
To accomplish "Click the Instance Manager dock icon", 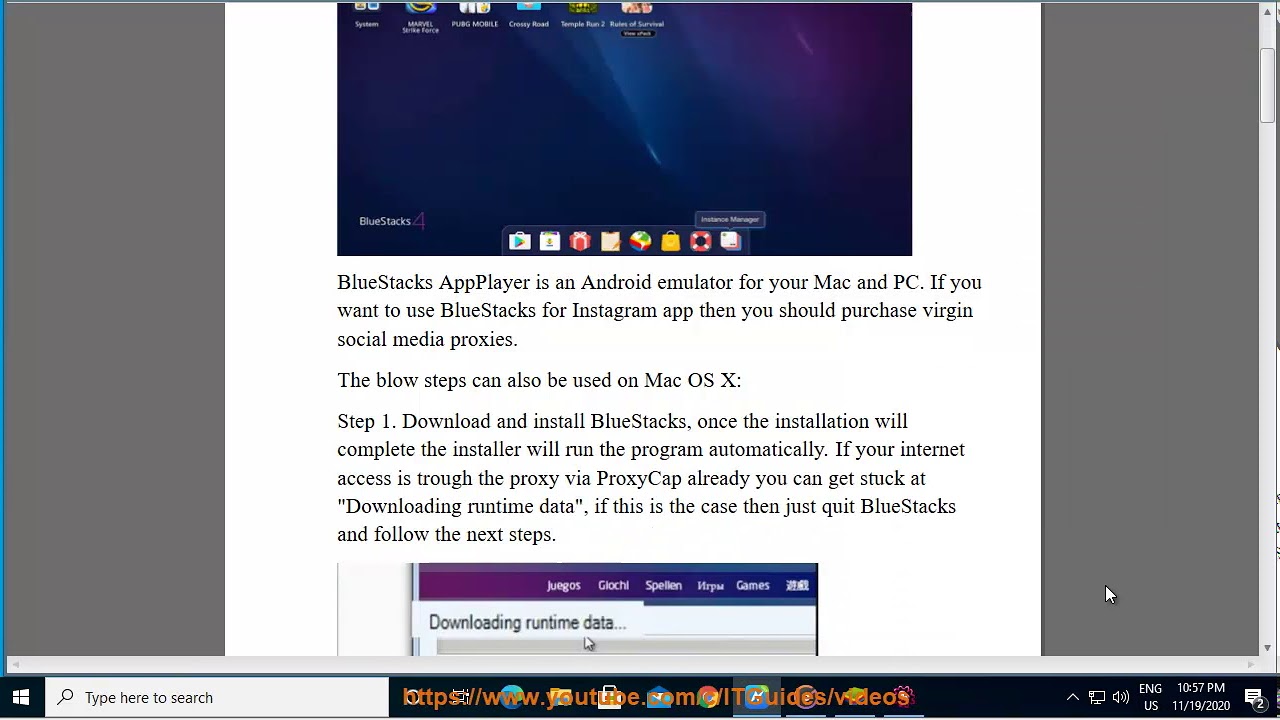I will (730, 241).
